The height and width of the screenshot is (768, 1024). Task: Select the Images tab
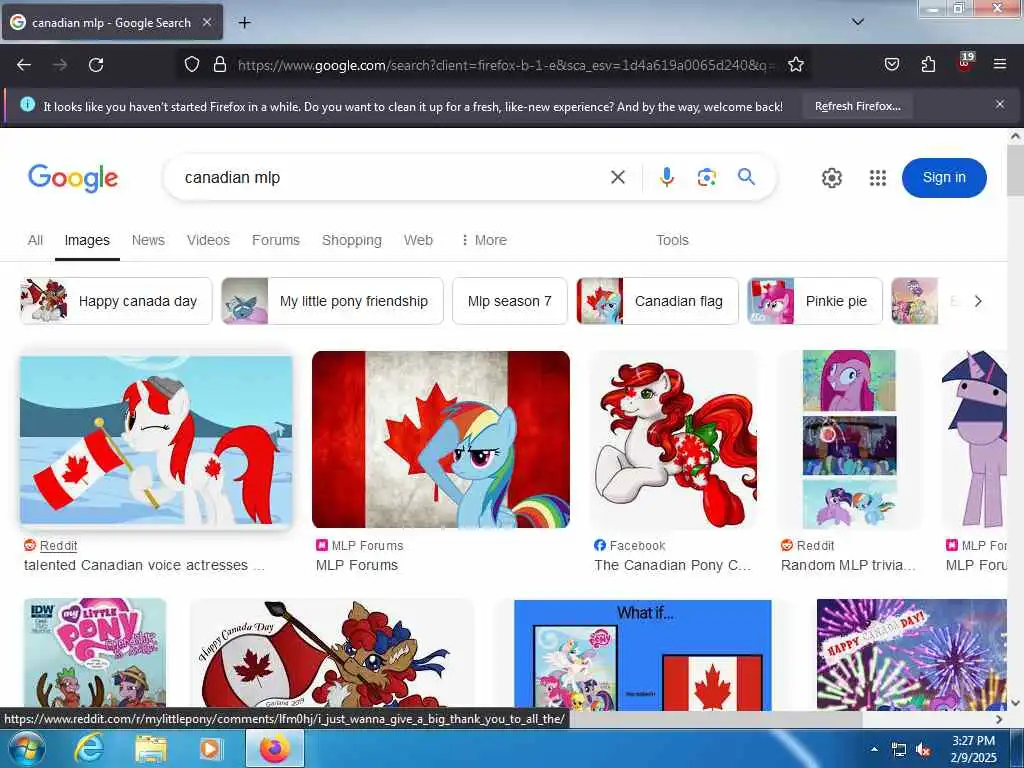tap(87, 240)
